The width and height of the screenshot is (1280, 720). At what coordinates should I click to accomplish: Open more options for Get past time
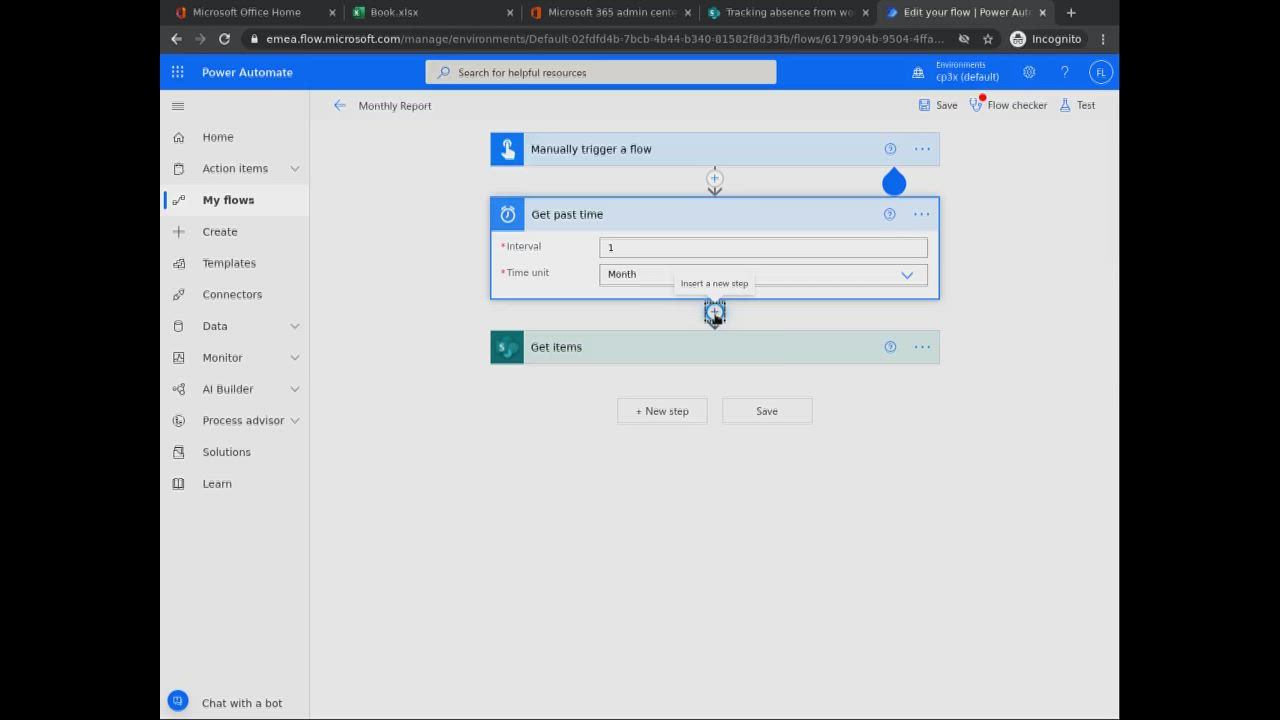coord(922,214)
